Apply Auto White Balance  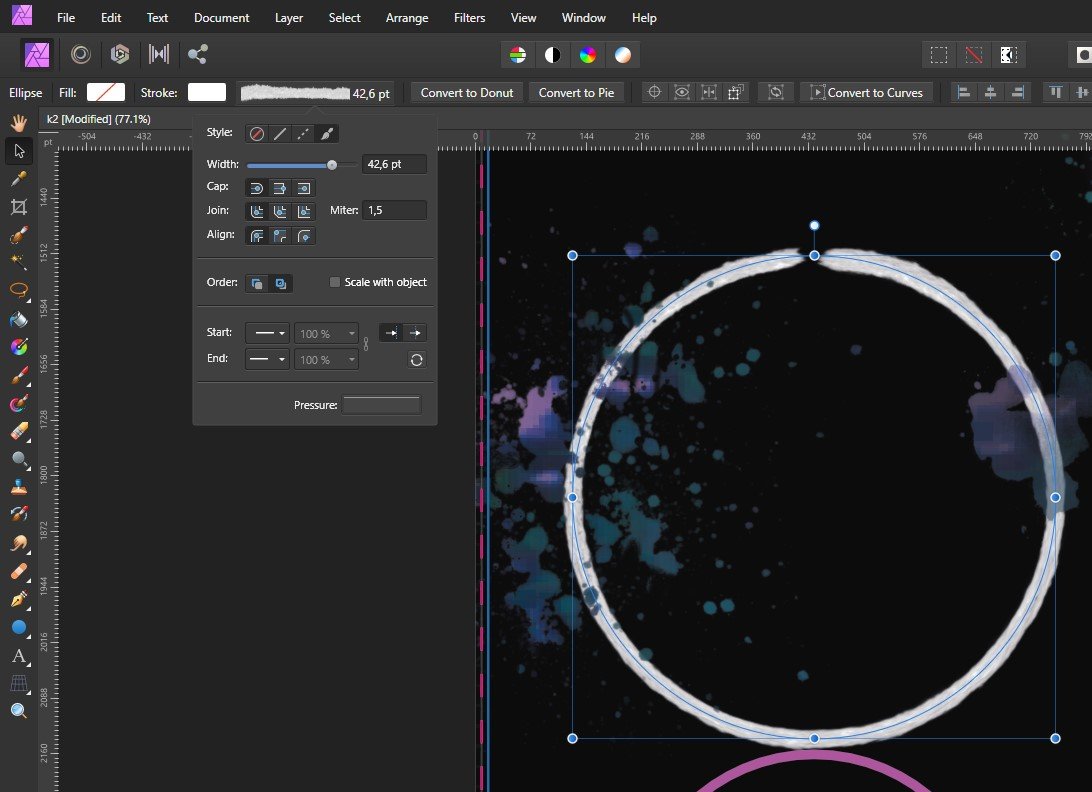click(x=623, y=55)
